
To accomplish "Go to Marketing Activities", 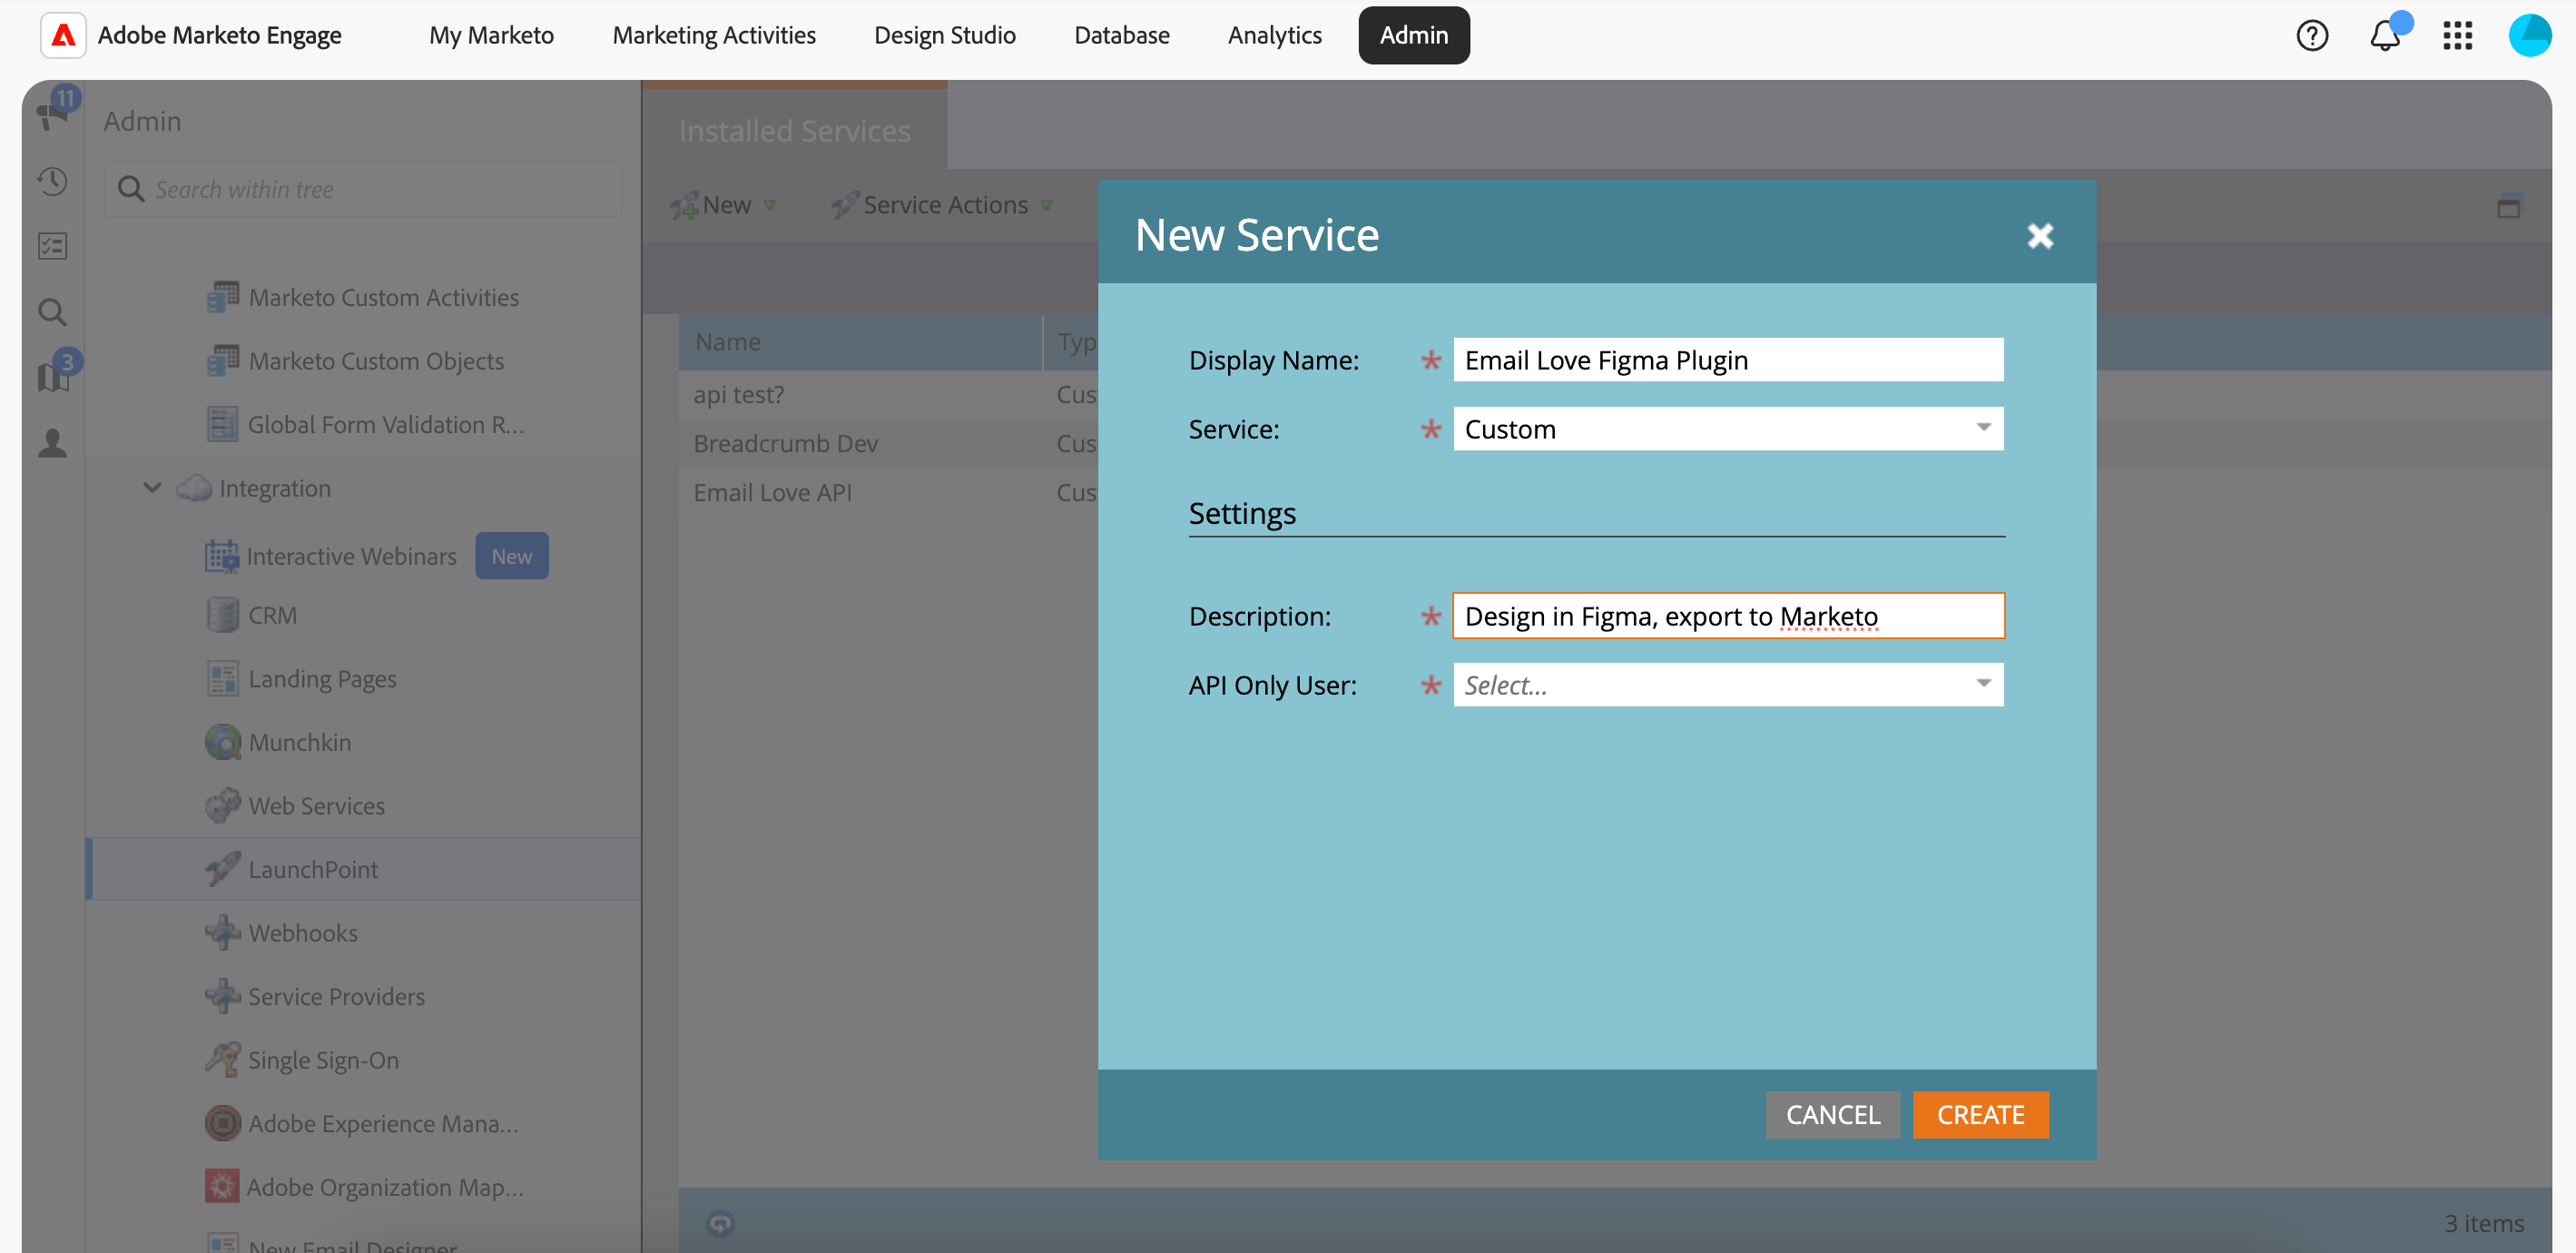I will point(714,36).
